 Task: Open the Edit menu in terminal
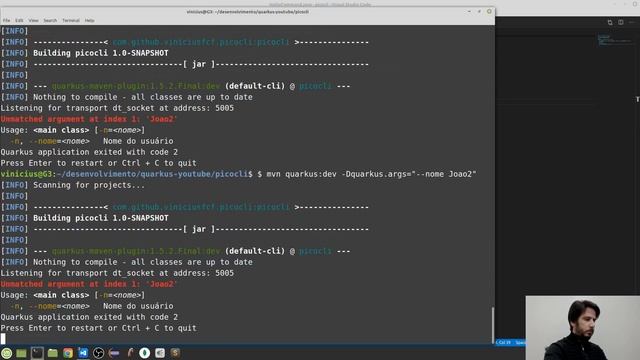[x=19, y=20]
